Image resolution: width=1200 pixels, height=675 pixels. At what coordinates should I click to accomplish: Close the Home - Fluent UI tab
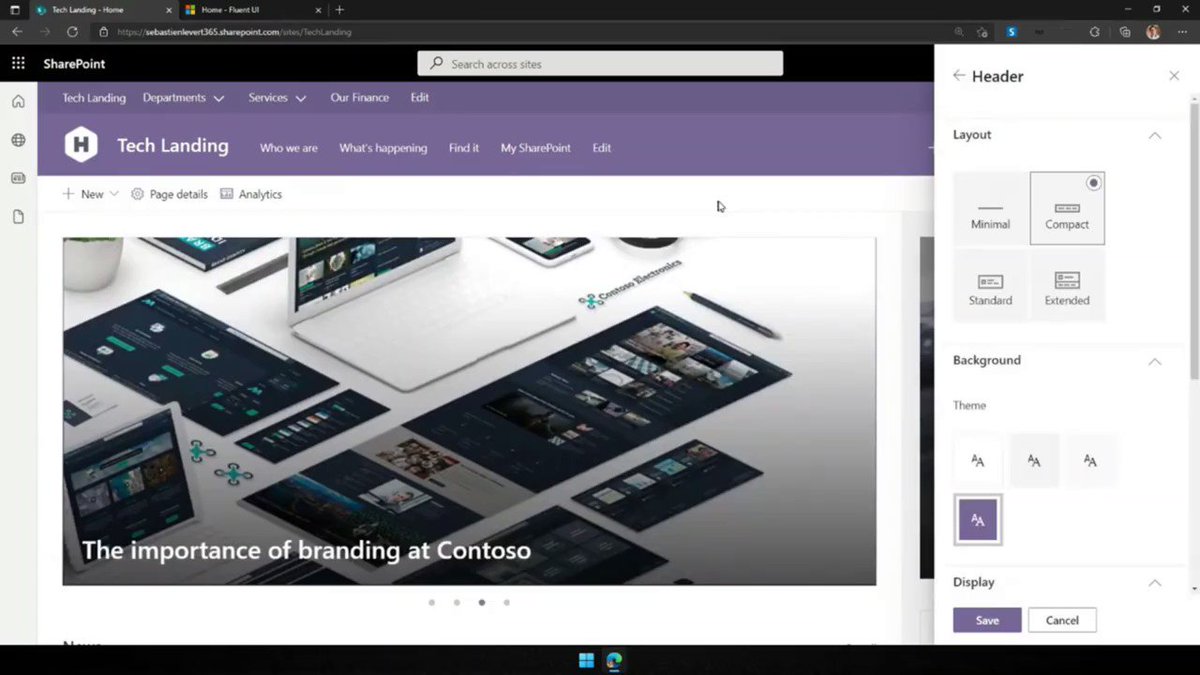coord(319,9)
